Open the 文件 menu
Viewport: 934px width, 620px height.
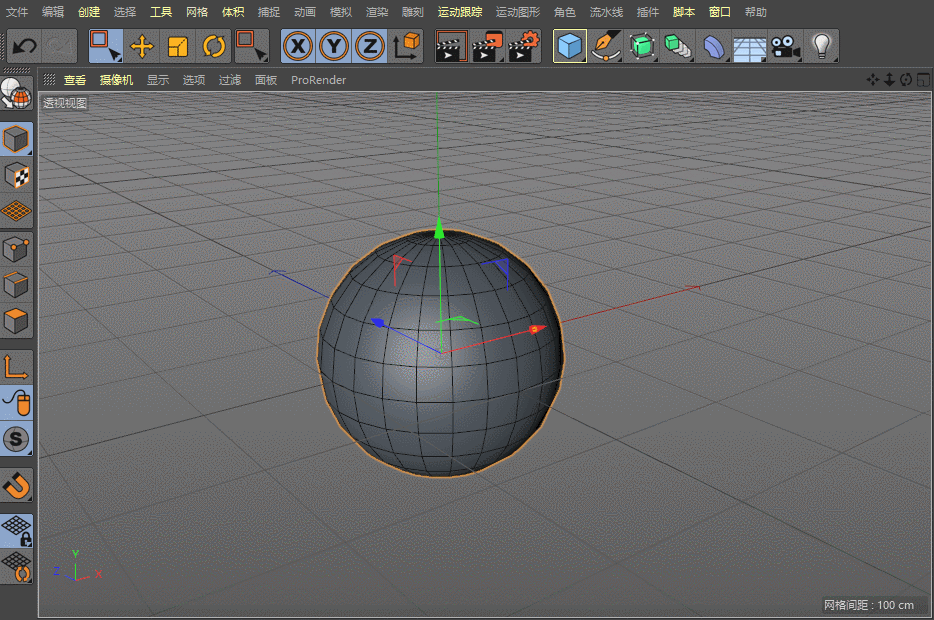point(17,12)
